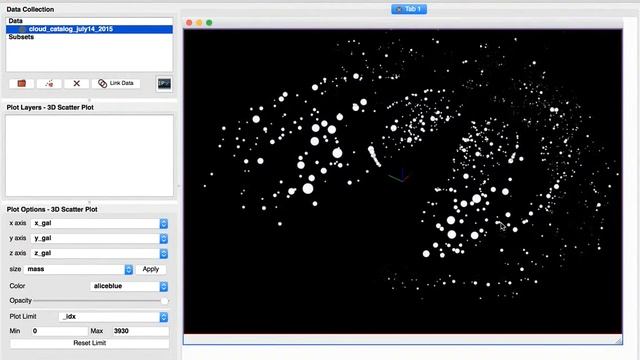Viewport: 640px width, 360px height.
Task: Click the Reset Limit button
Action: pyautogui.click(x=89, y=343)
